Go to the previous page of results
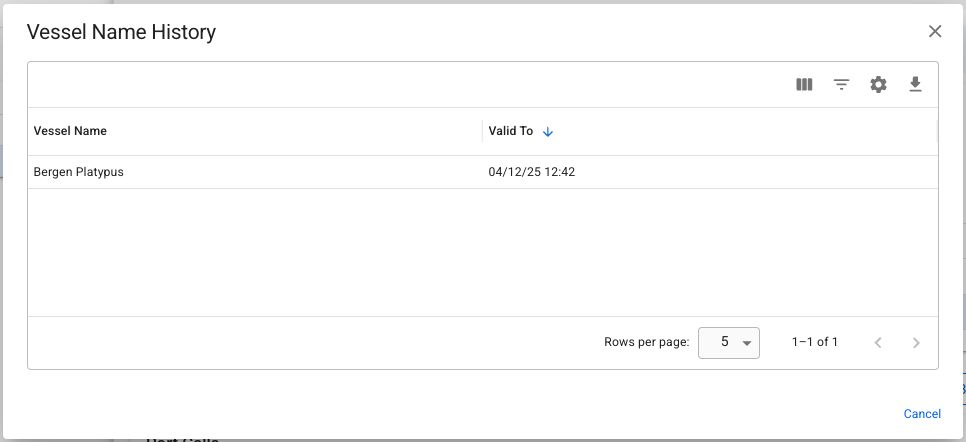Screen dimensions: 966x442 click(878, 343)
